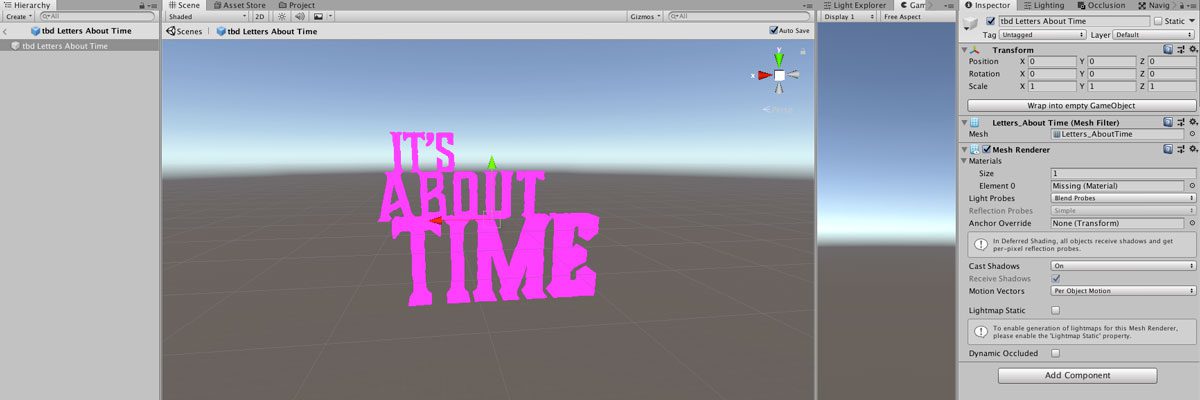Toggle 2D view mode button
Image resolution: width=1200 pixels, height=400 pixels.
point(259,17)
